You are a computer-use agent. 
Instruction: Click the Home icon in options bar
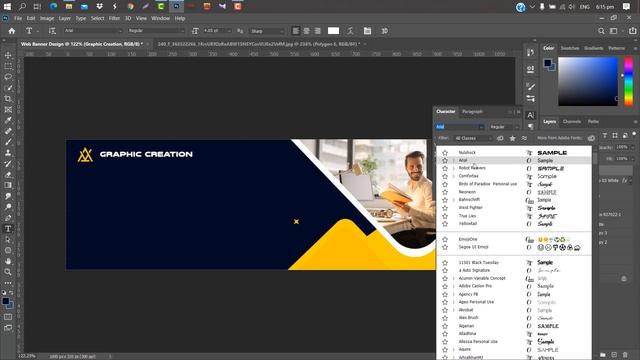click(x=12, y=31)
